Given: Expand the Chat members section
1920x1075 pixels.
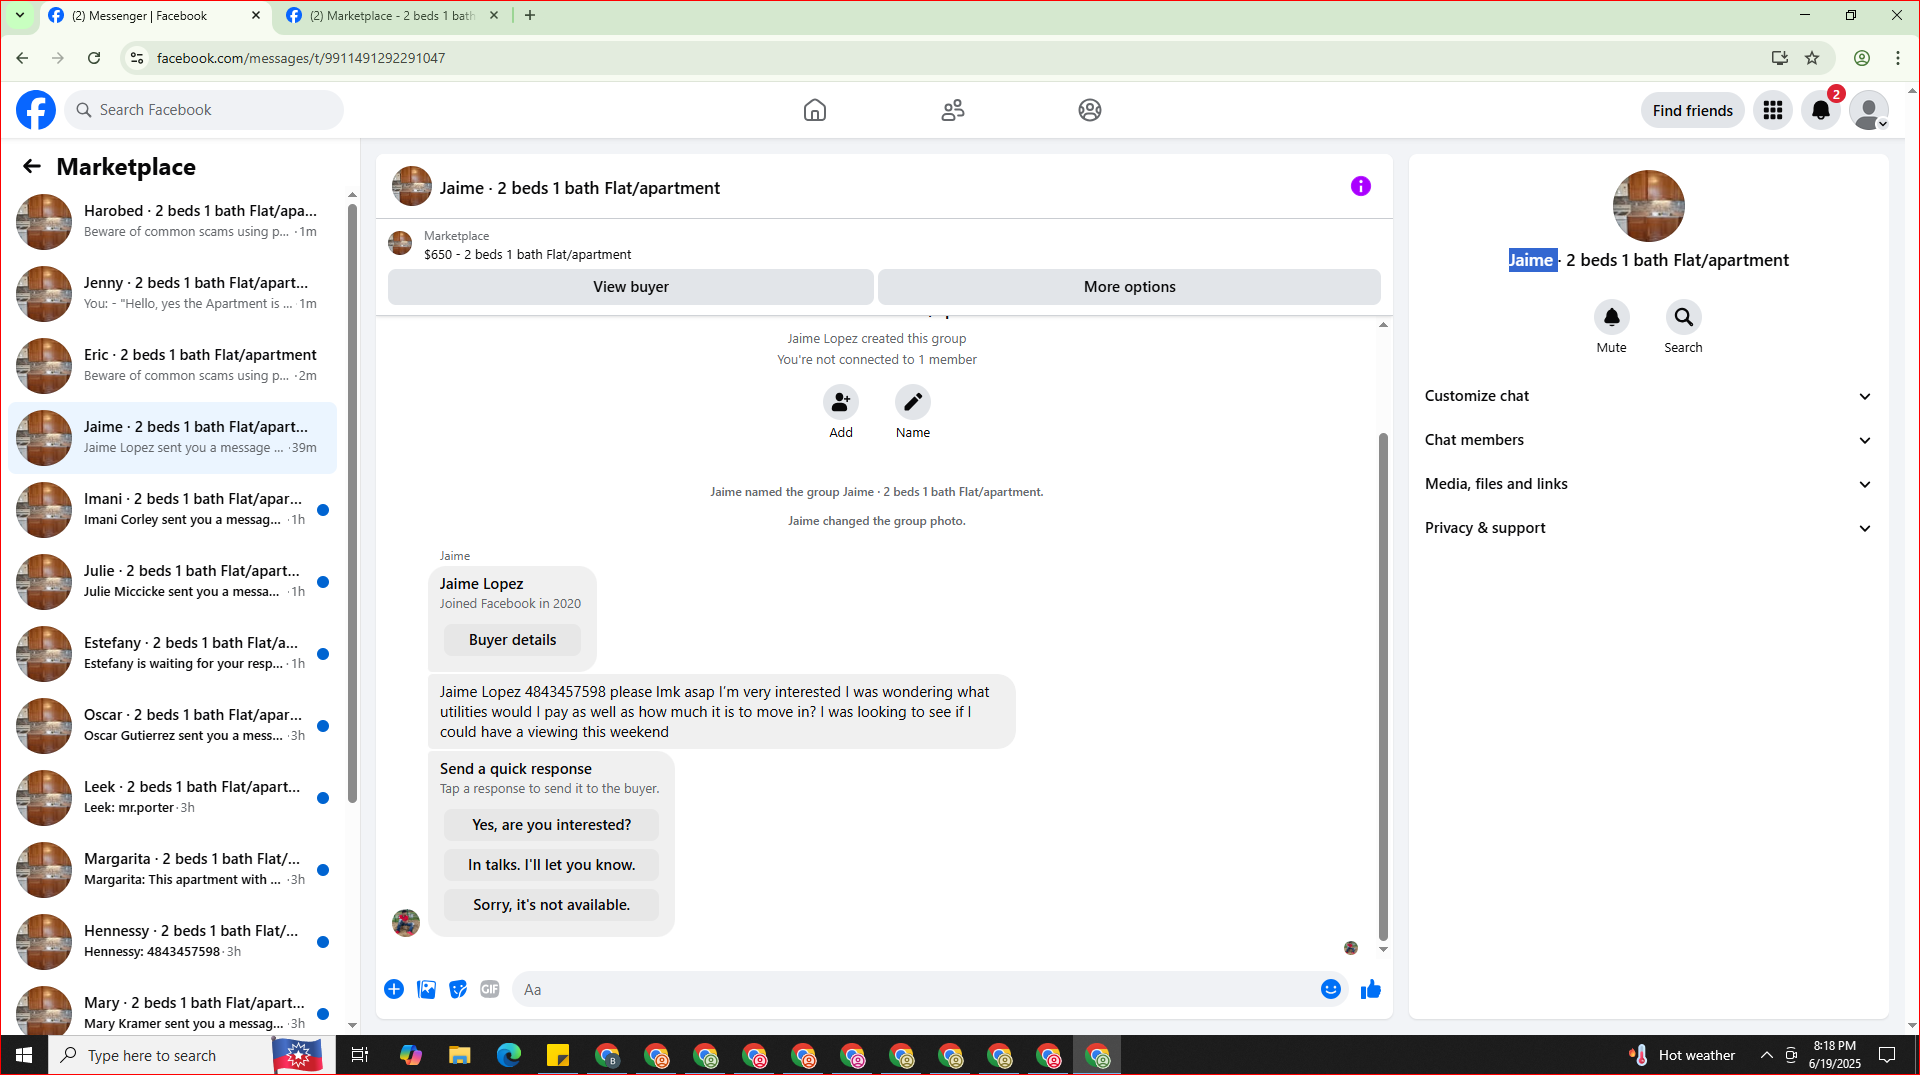Looking at the screenshot, I should pos(1648,440).
